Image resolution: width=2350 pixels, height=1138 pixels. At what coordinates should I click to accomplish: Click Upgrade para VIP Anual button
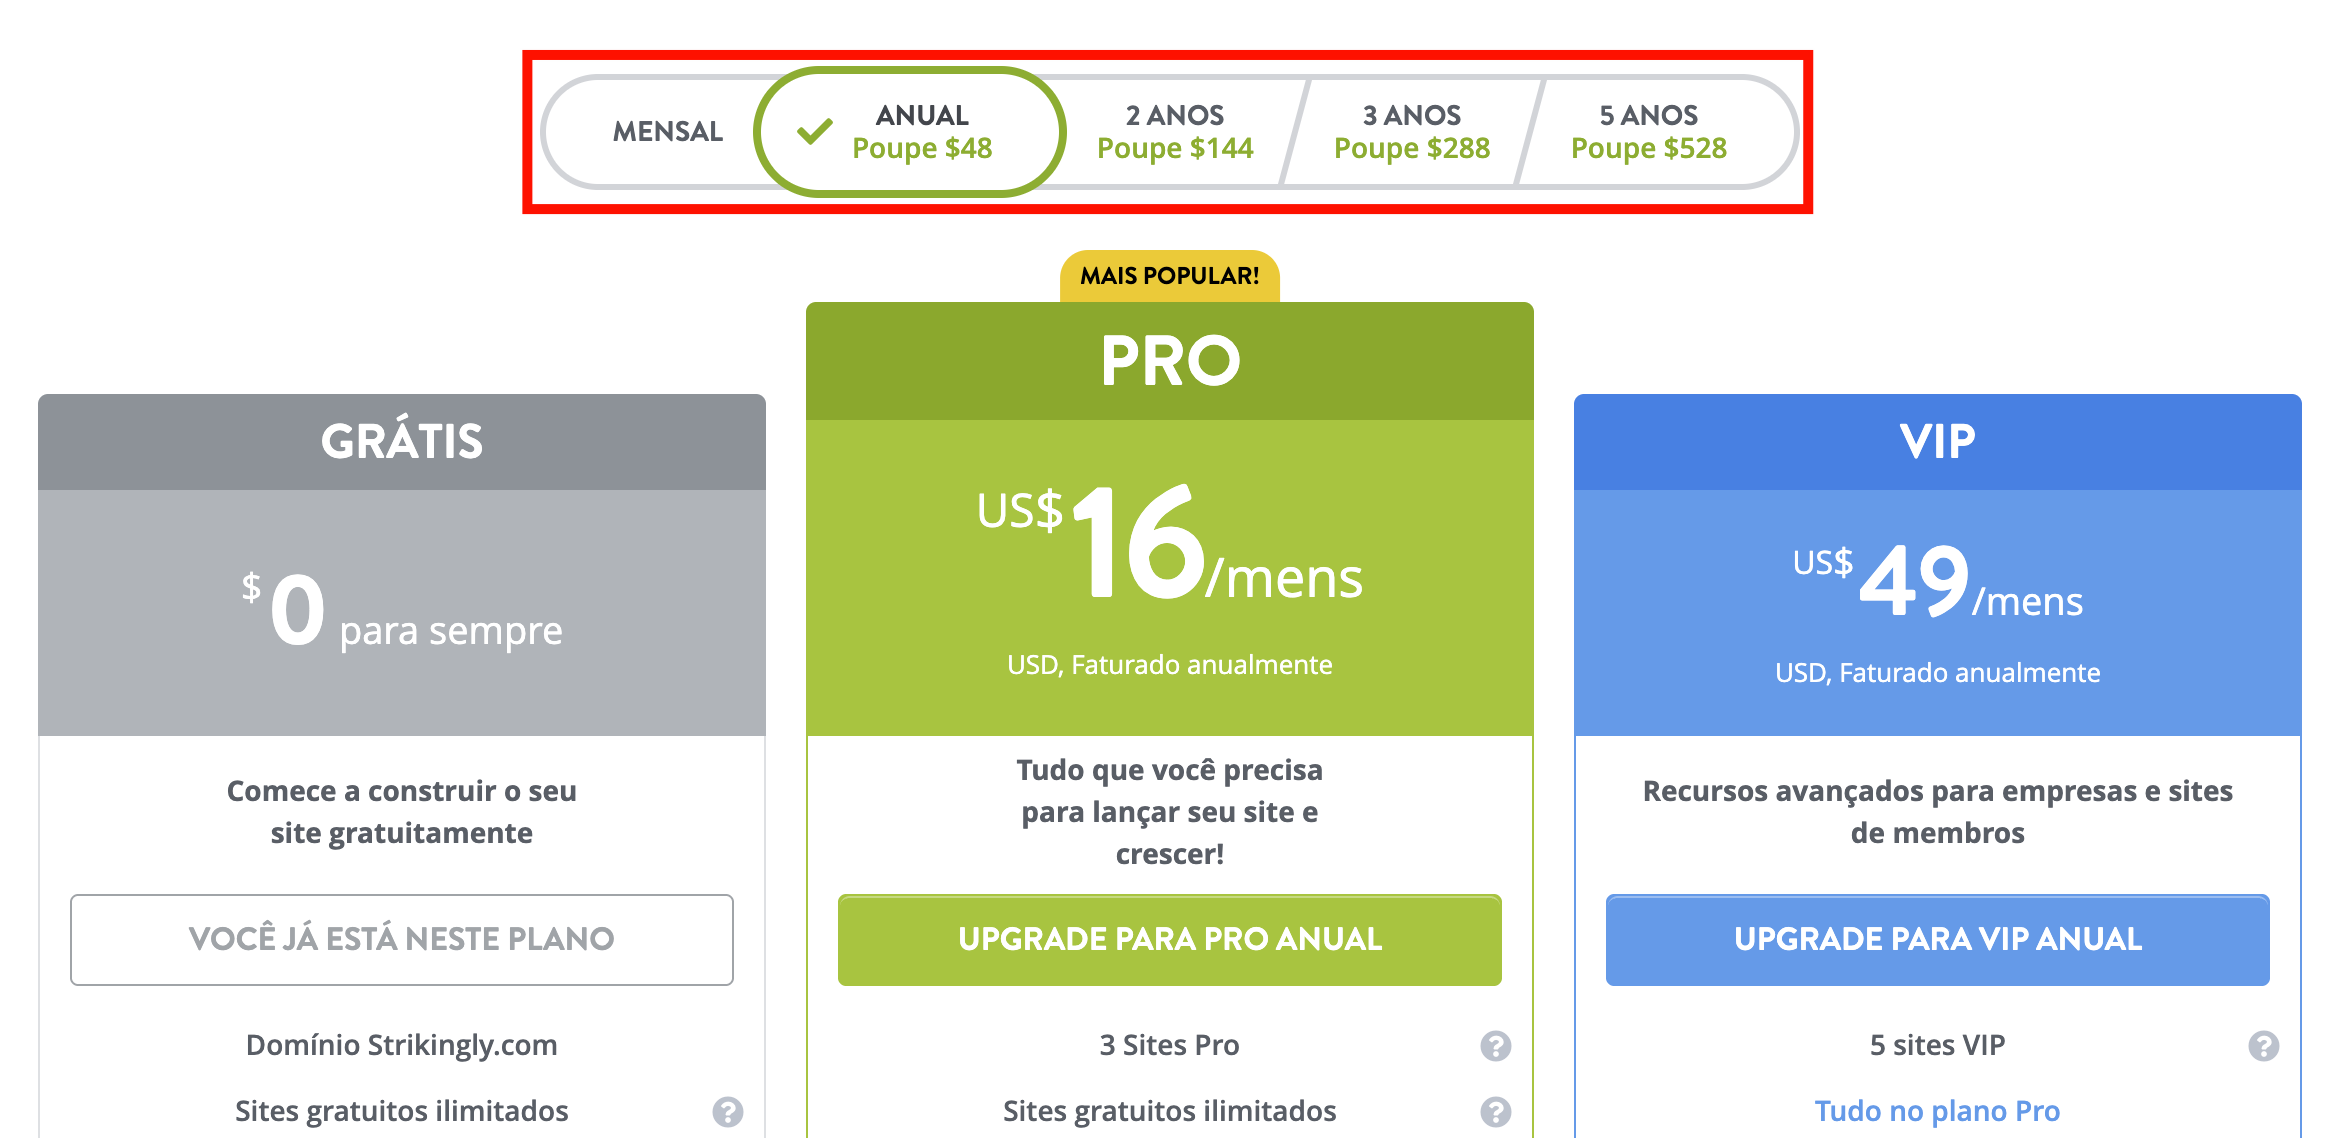coord(1938,940)
